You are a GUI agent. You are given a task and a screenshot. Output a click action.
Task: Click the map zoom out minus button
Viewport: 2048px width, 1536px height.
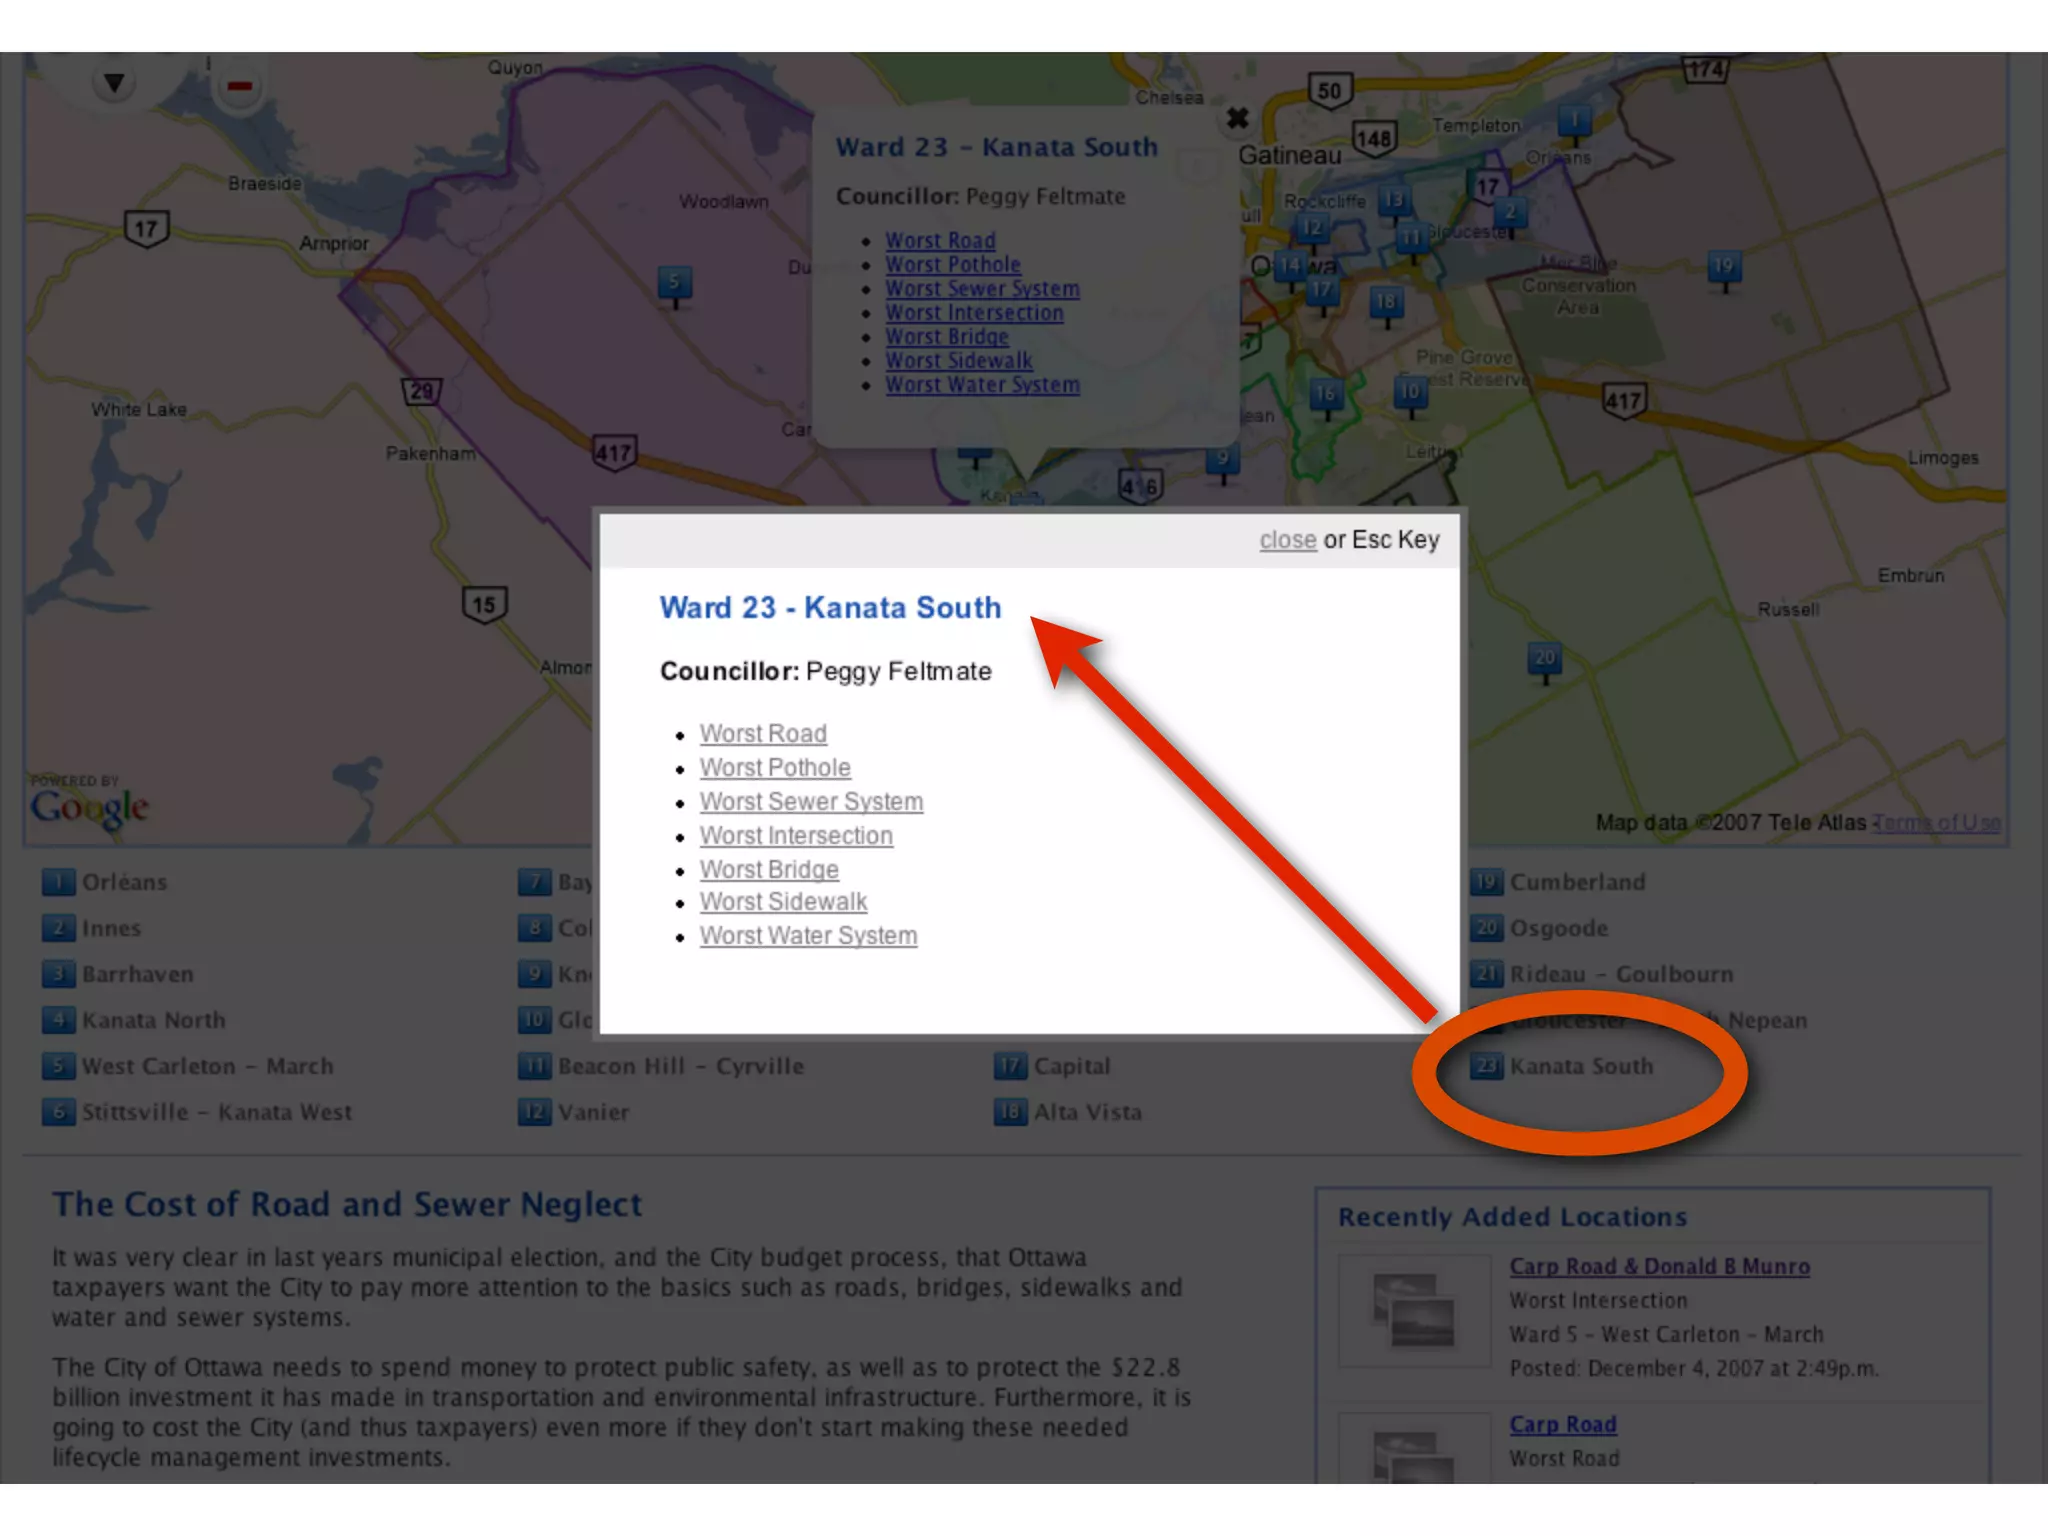coord(239,87)
